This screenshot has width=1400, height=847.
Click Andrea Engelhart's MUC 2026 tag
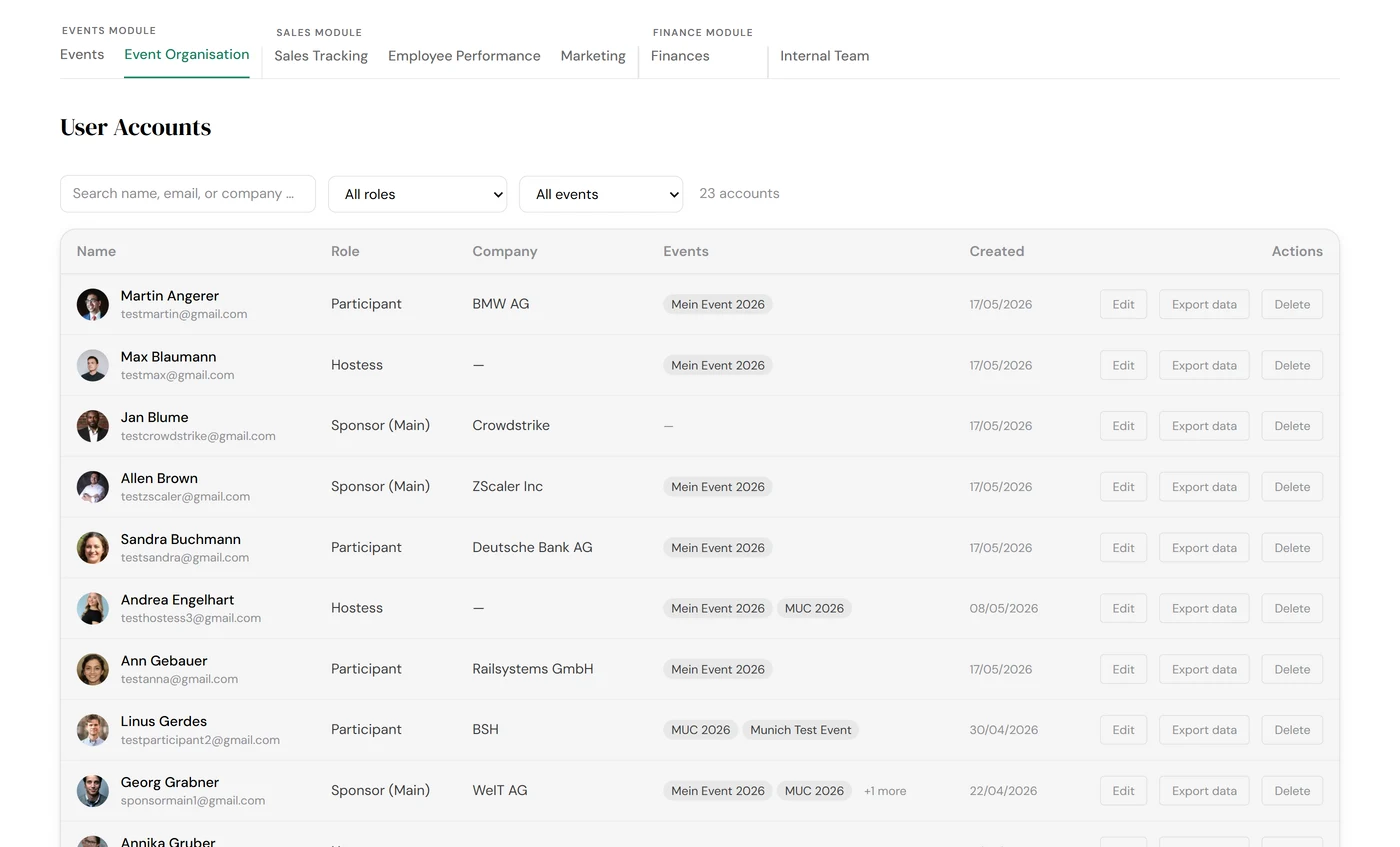[814, 608]
